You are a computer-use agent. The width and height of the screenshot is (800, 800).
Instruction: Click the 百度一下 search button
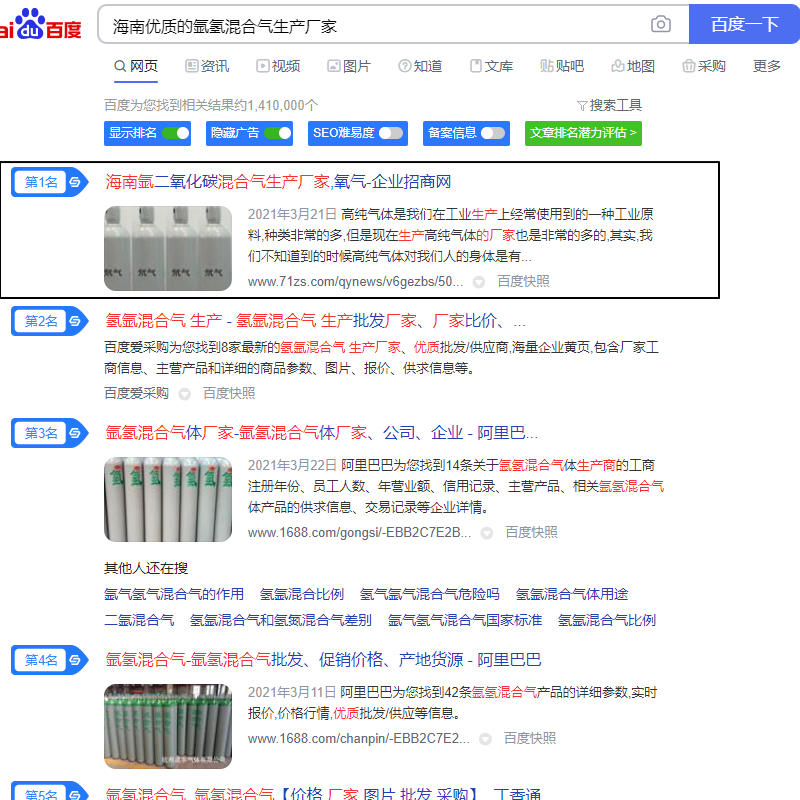[744, 24]
